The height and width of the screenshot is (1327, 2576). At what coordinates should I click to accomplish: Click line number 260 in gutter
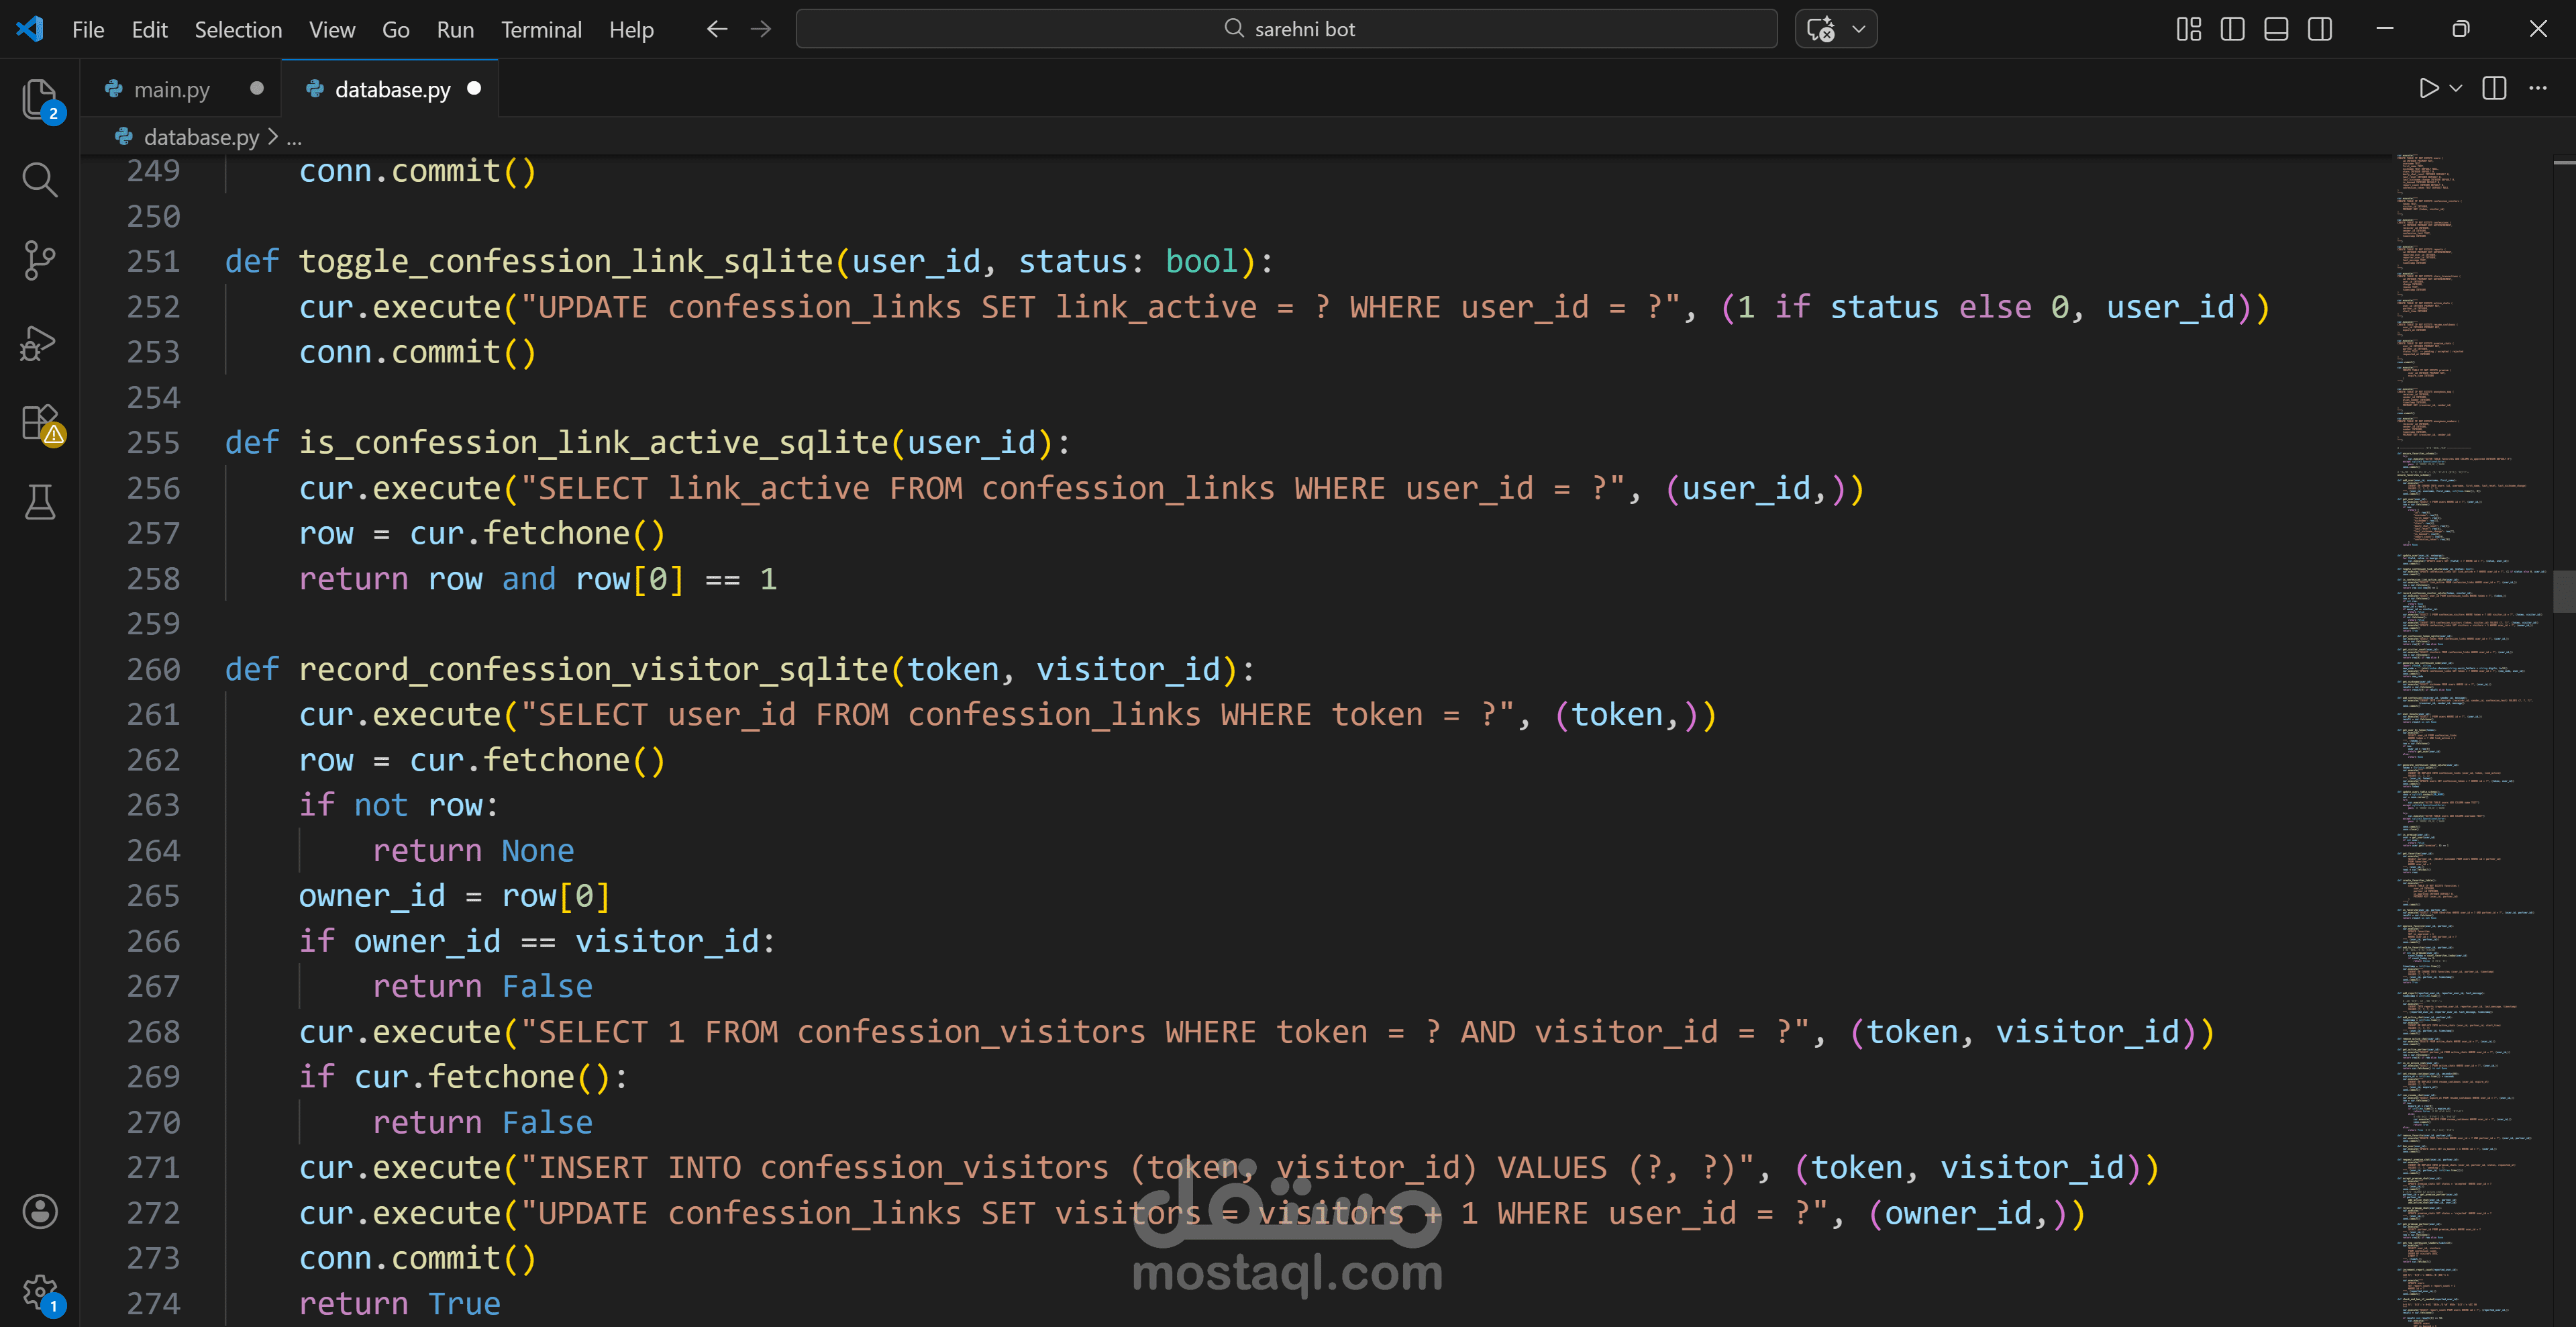153,669
